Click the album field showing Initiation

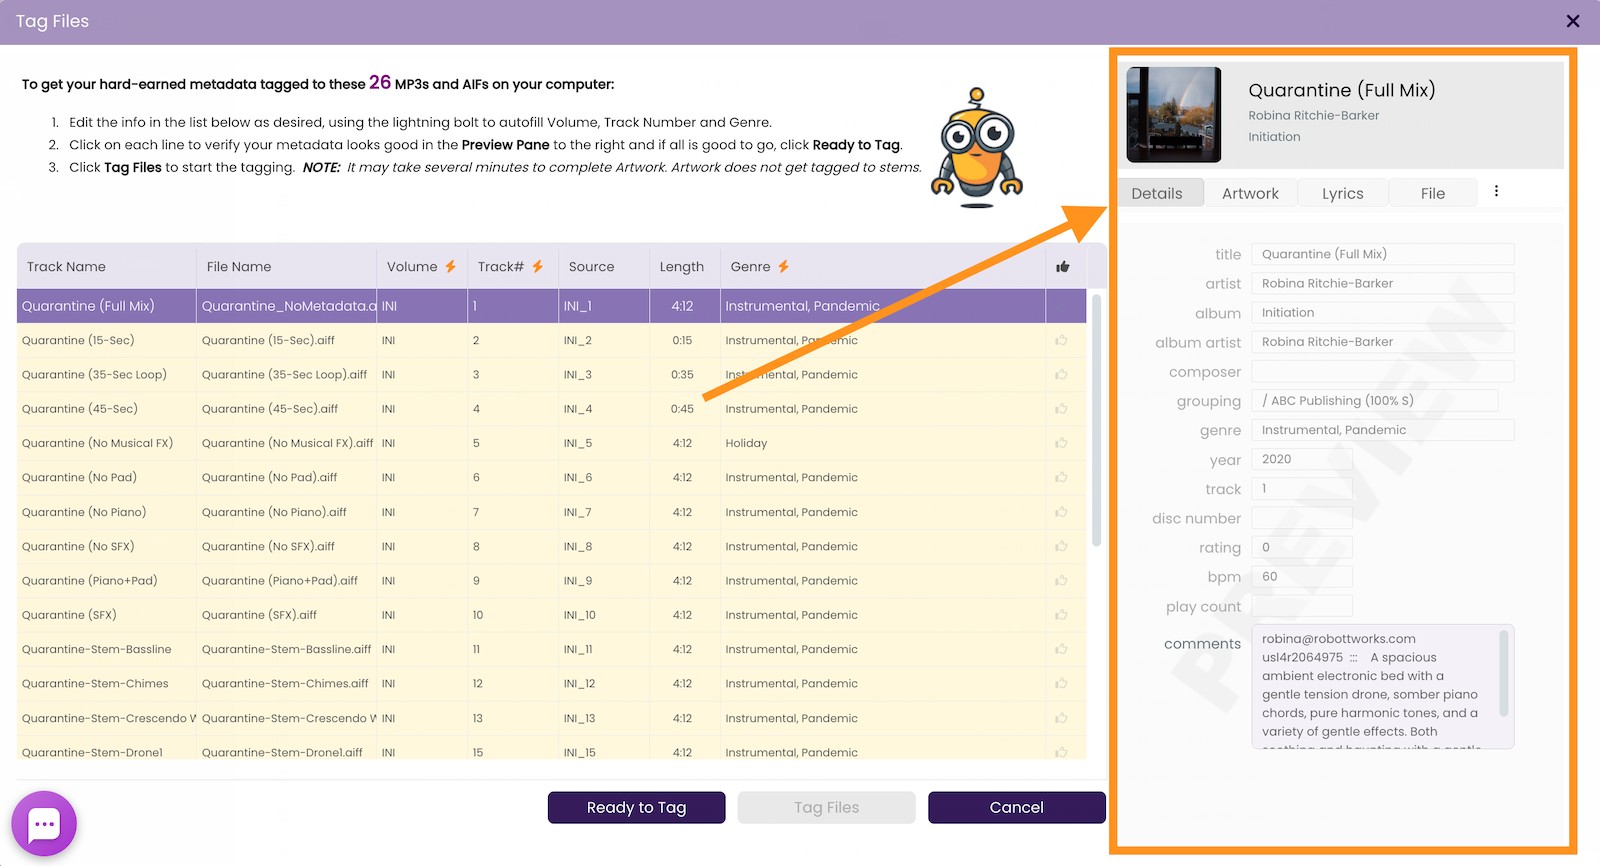[1383, 313]
